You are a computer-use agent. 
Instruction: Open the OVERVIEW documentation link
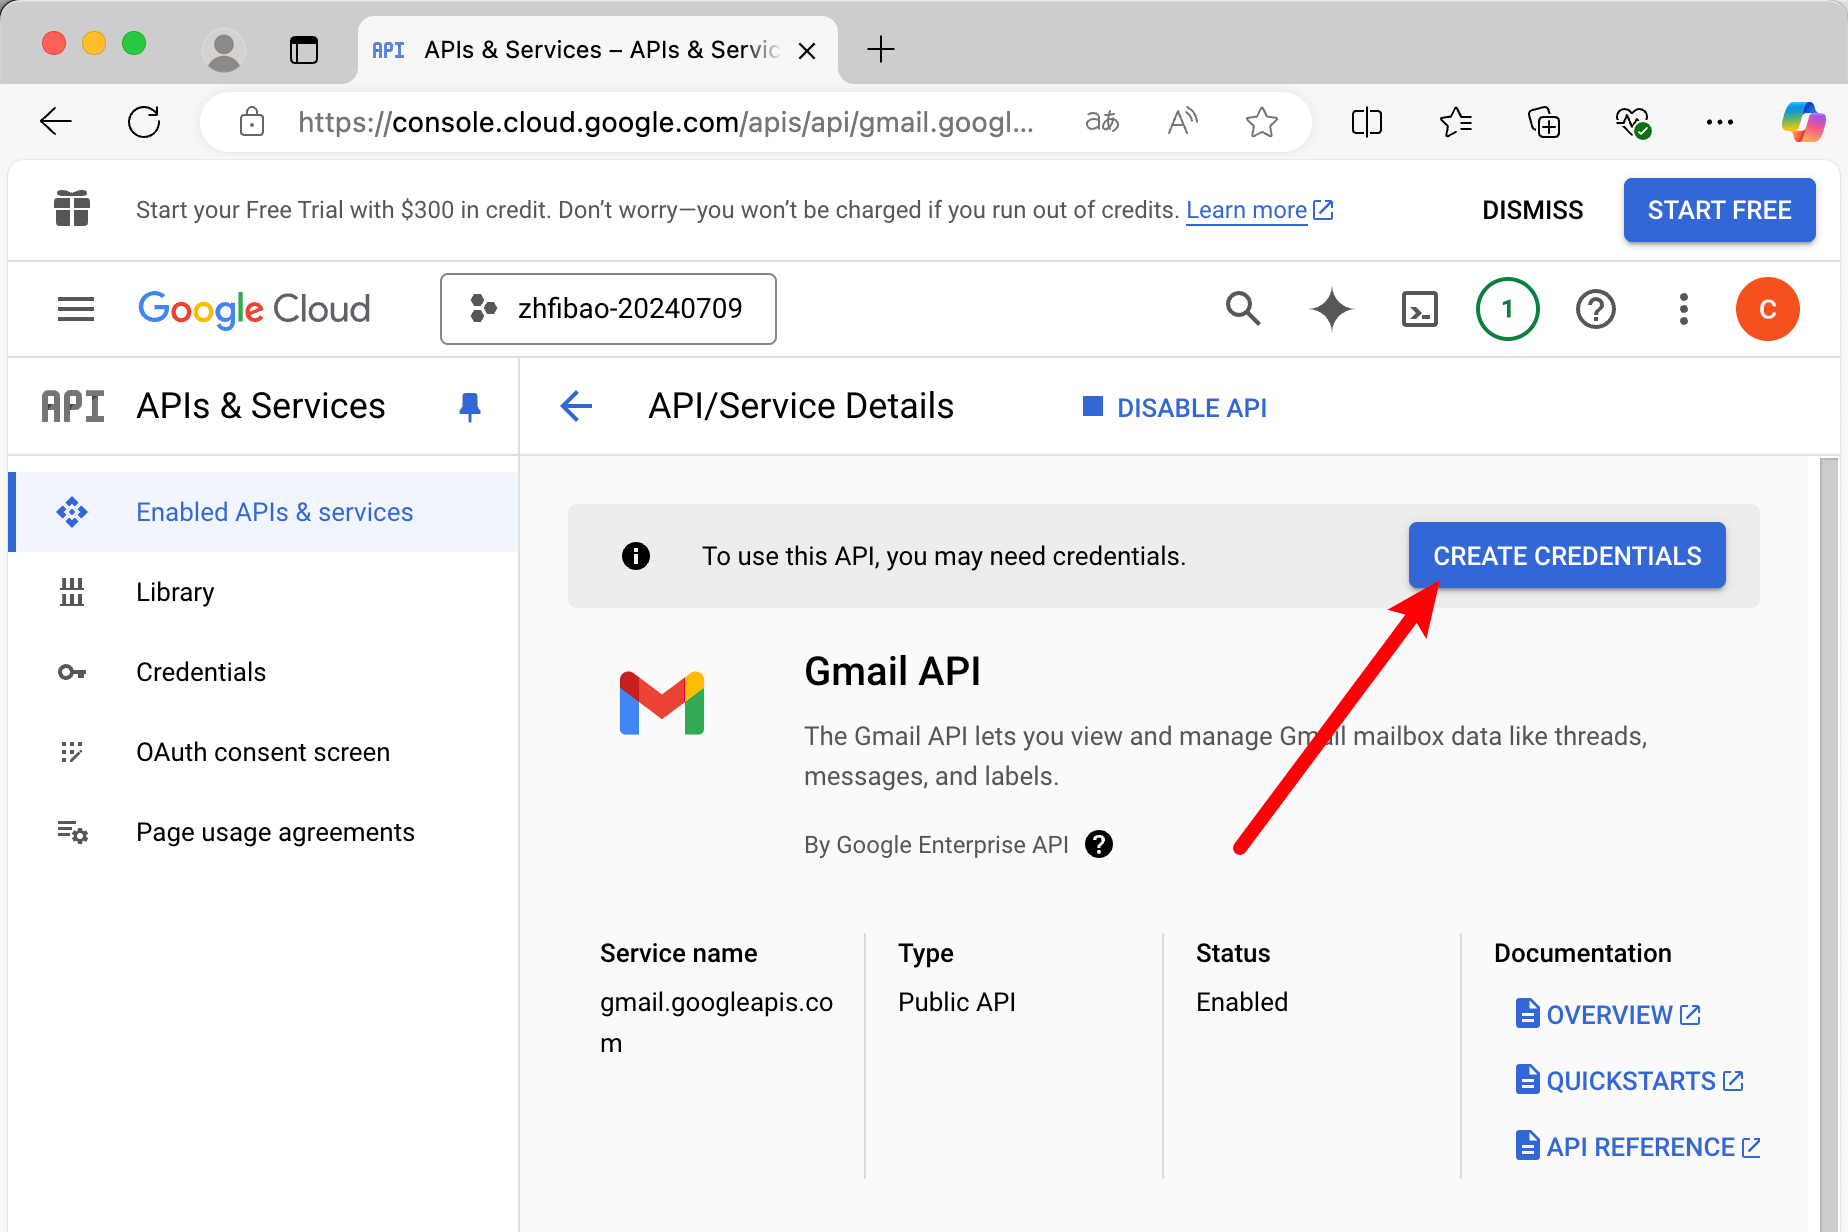click(1608, 1015)
